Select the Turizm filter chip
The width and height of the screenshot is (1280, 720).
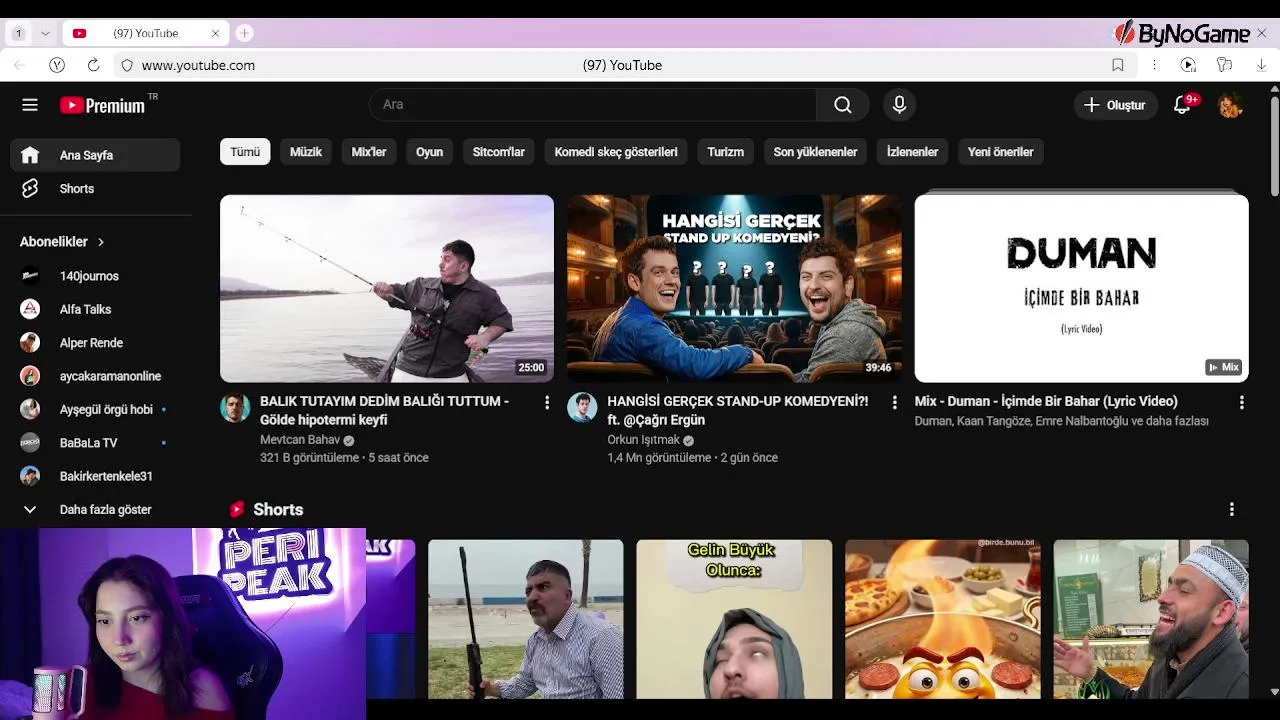[726, 152]
